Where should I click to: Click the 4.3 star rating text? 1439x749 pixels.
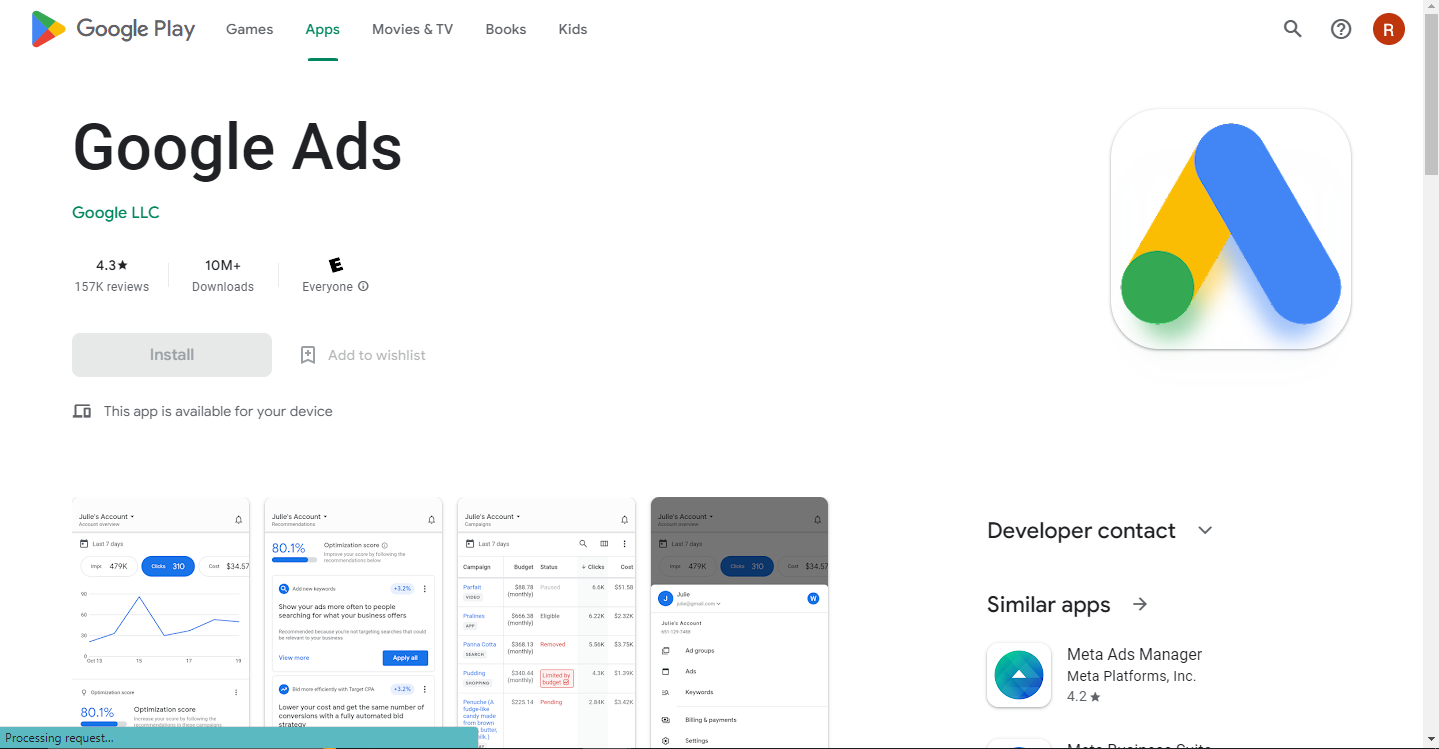pos(112,265)
